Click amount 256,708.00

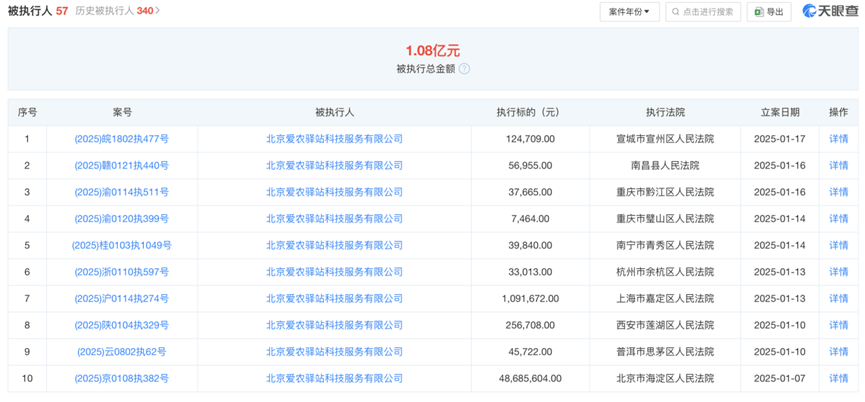pyautogui.click(x=530, y=325)
